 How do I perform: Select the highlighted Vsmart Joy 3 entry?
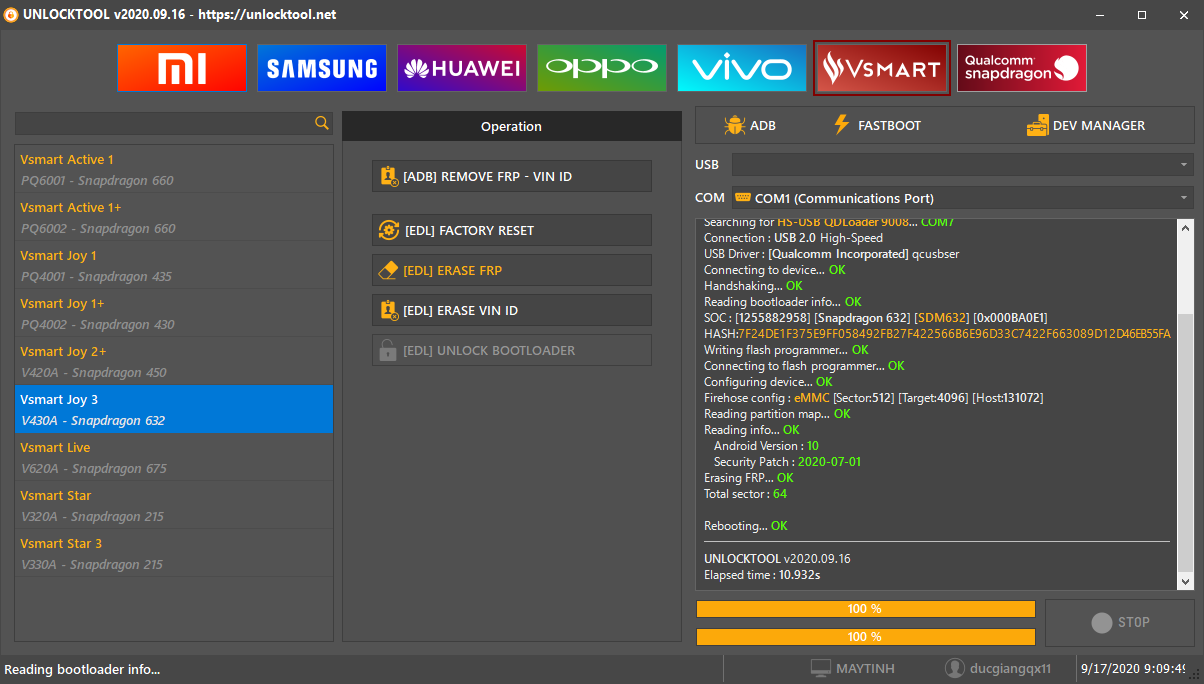pos(174,410)
